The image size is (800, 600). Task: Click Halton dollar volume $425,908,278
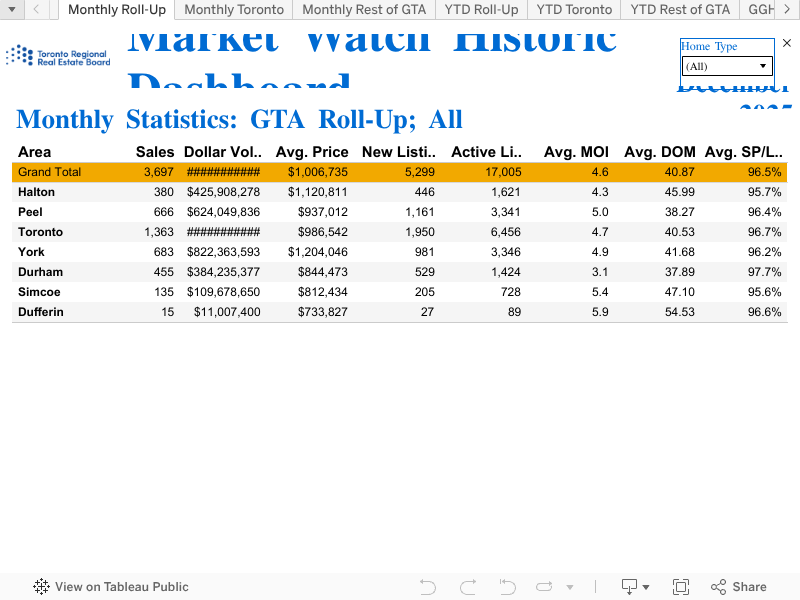pos(223,192)
